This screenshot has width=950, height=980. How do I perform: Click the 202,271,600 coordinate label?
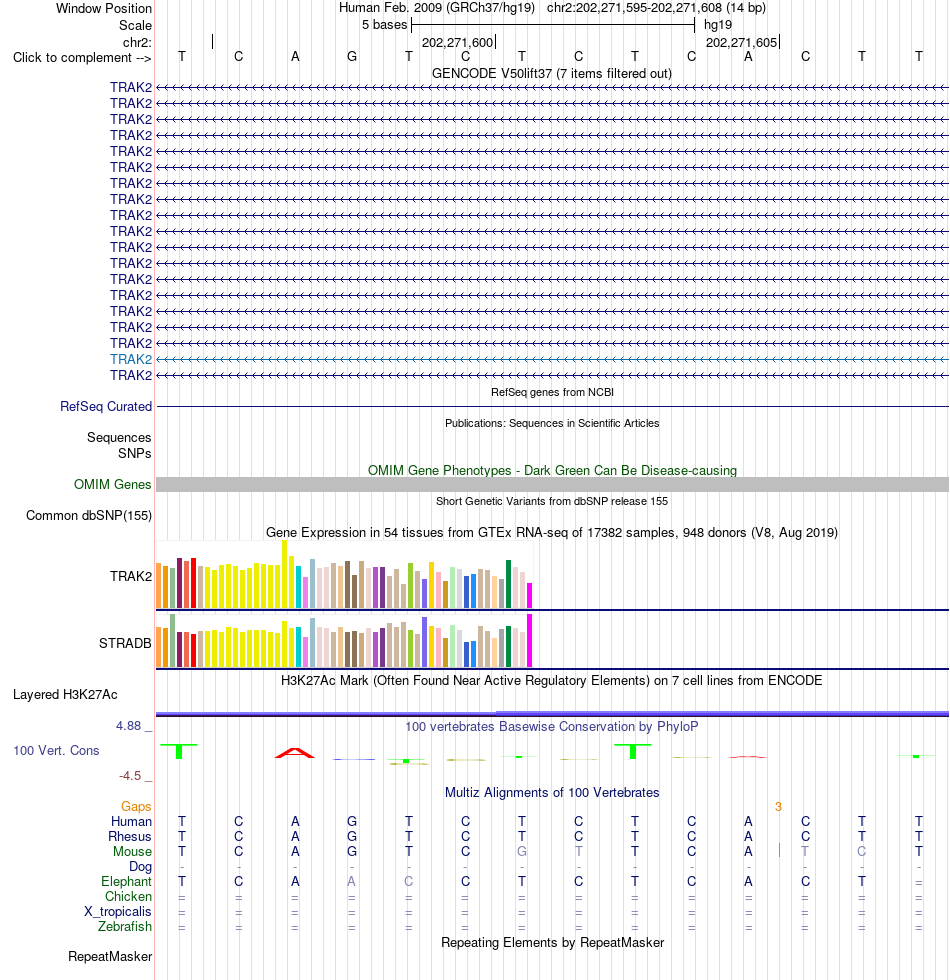(x=458, y=42)
